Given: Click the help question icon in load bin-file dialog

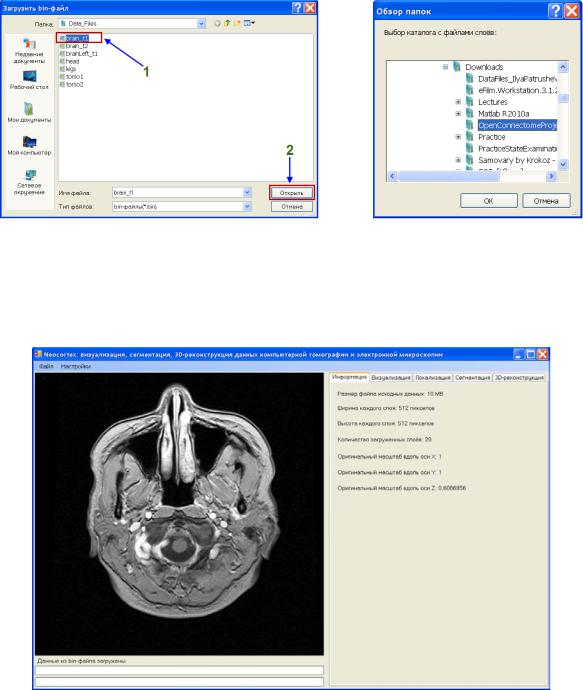Looking at the screenshot, I should 297,8.
